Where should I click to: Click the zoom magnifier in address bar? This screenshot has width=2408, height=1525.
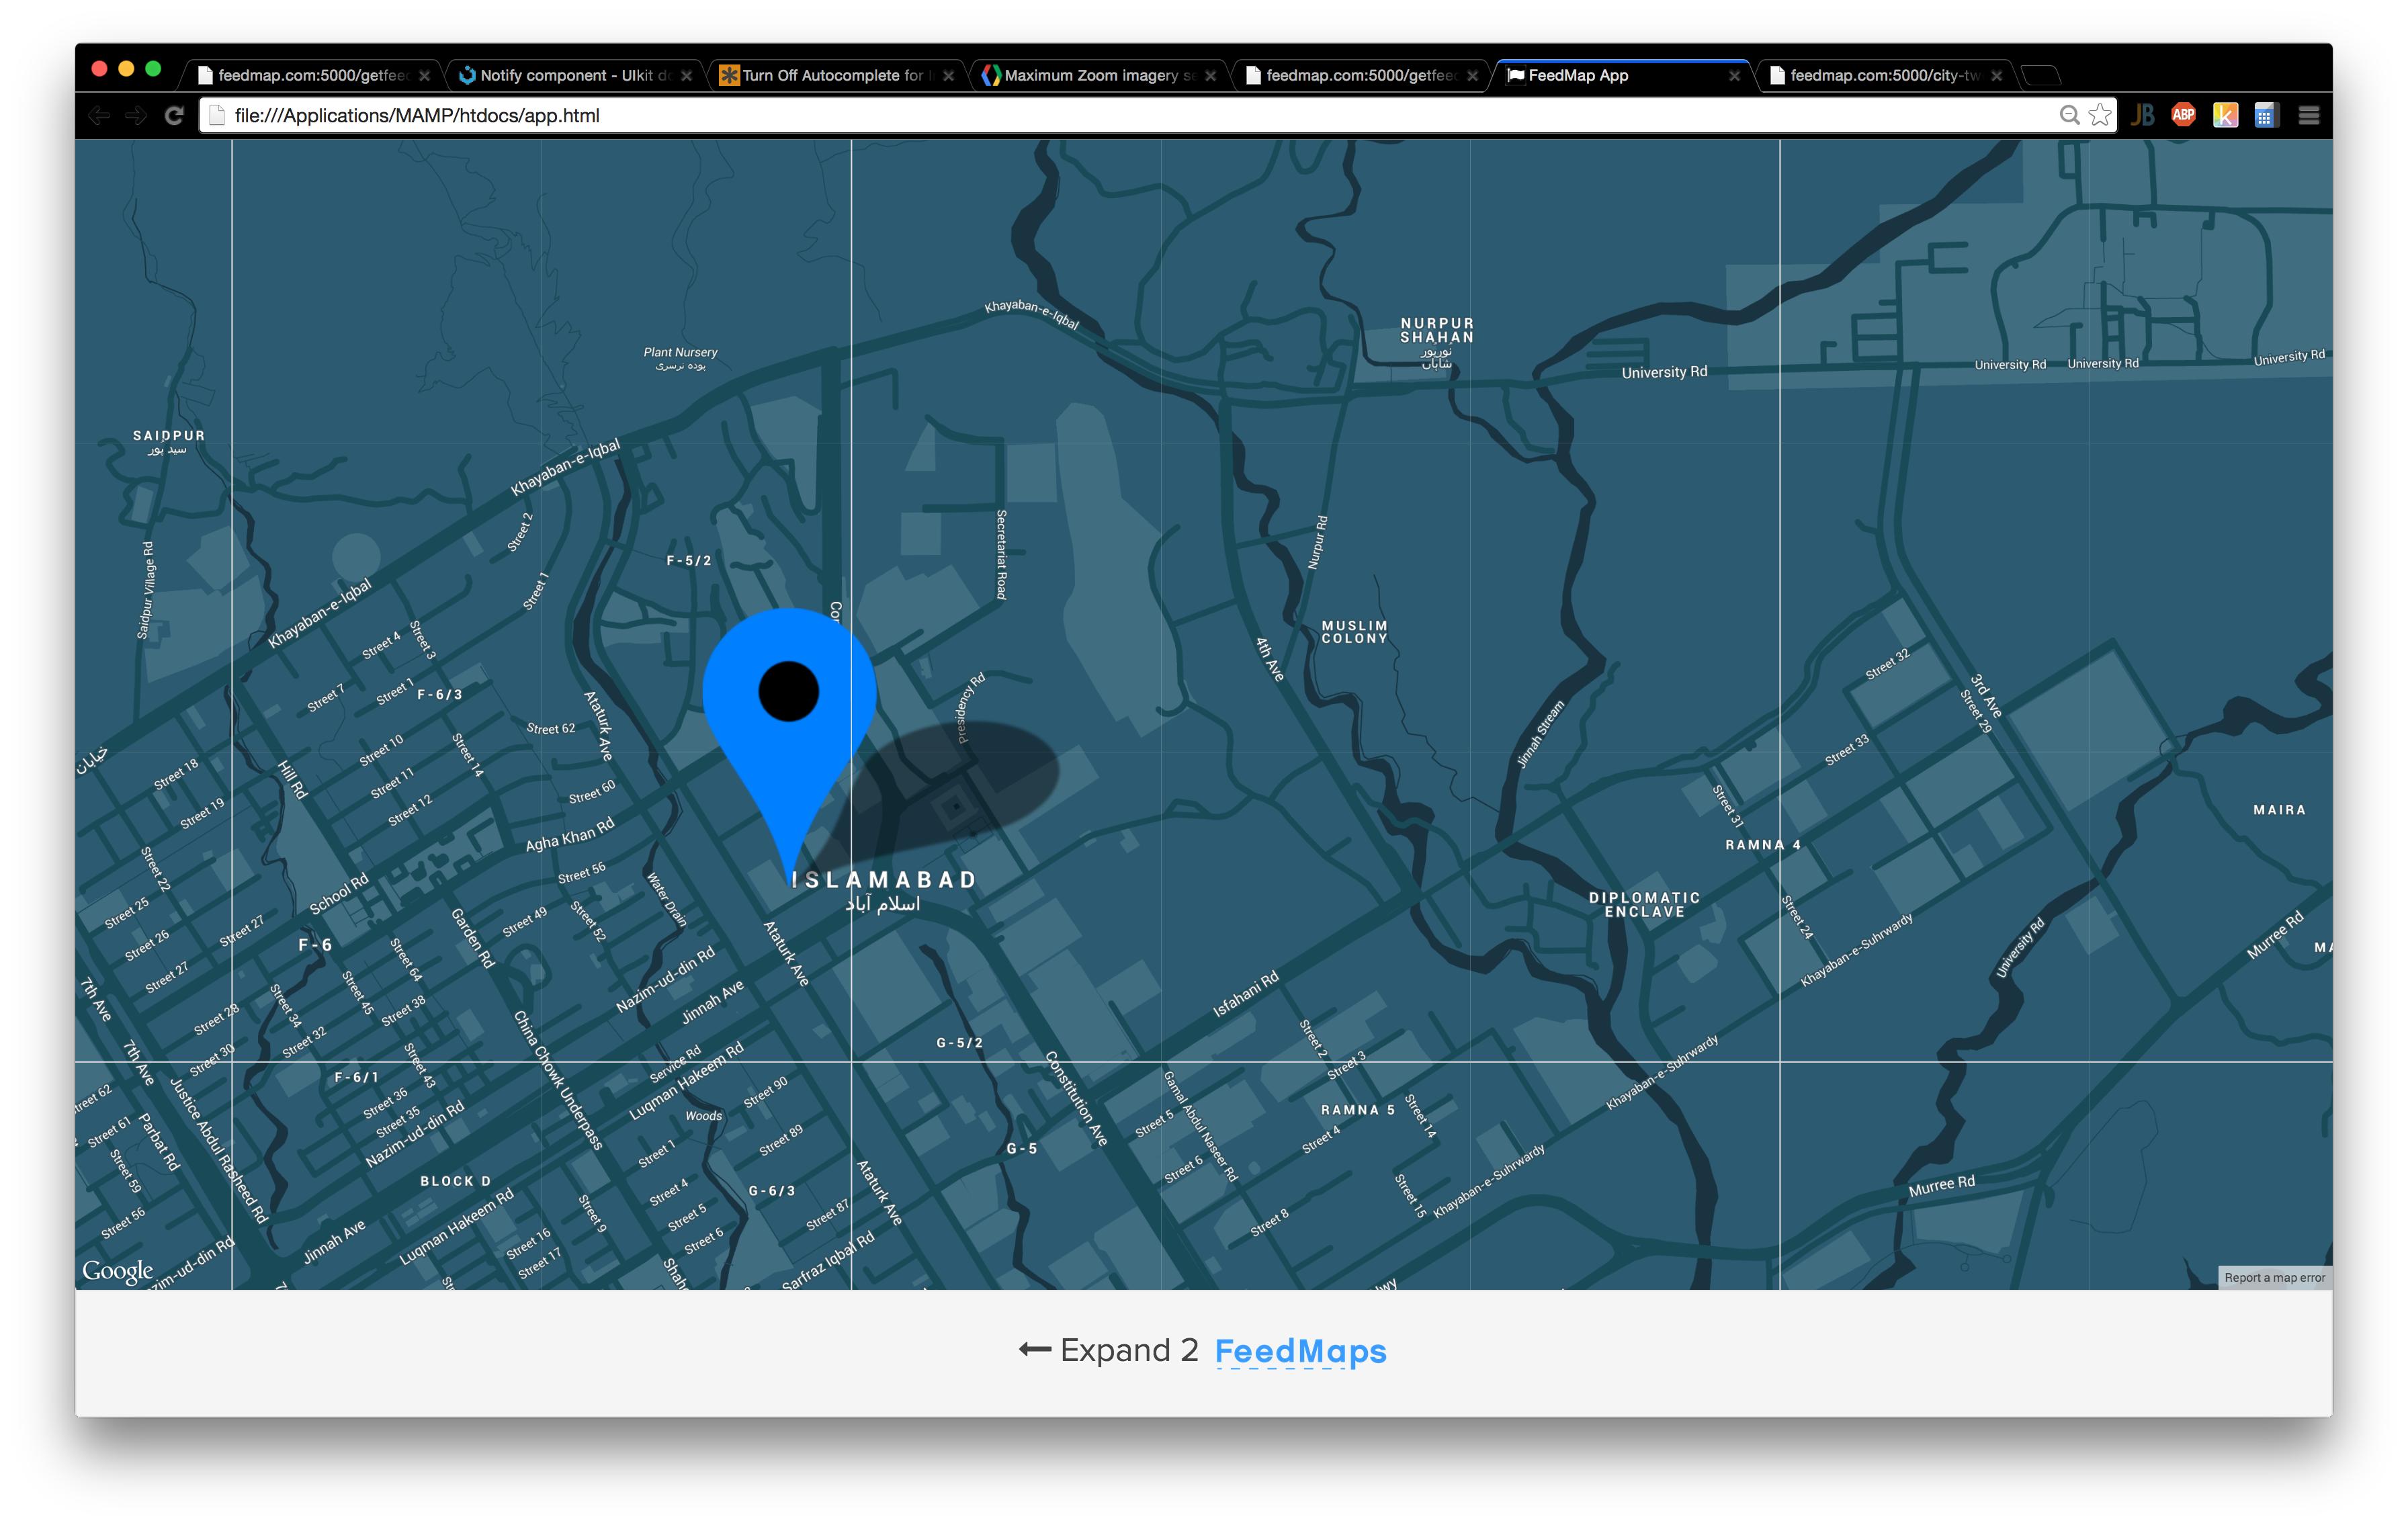point(2069,116)
